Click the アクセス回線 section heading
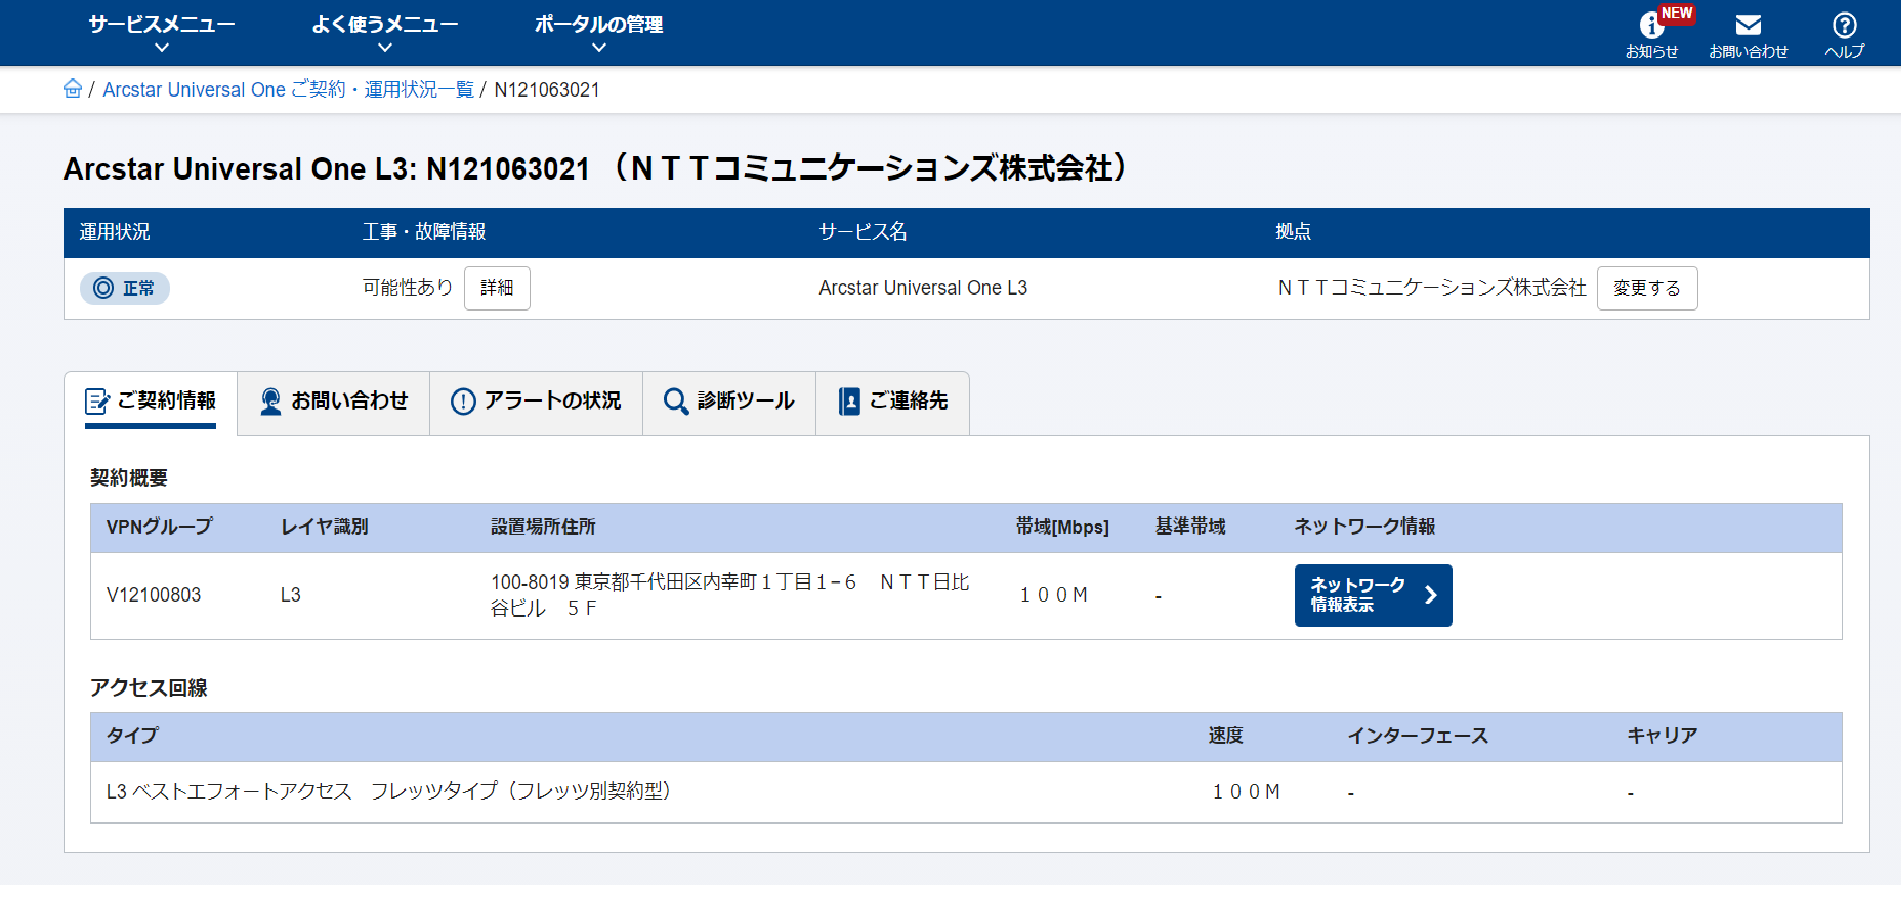 click(x=149, y=688)
